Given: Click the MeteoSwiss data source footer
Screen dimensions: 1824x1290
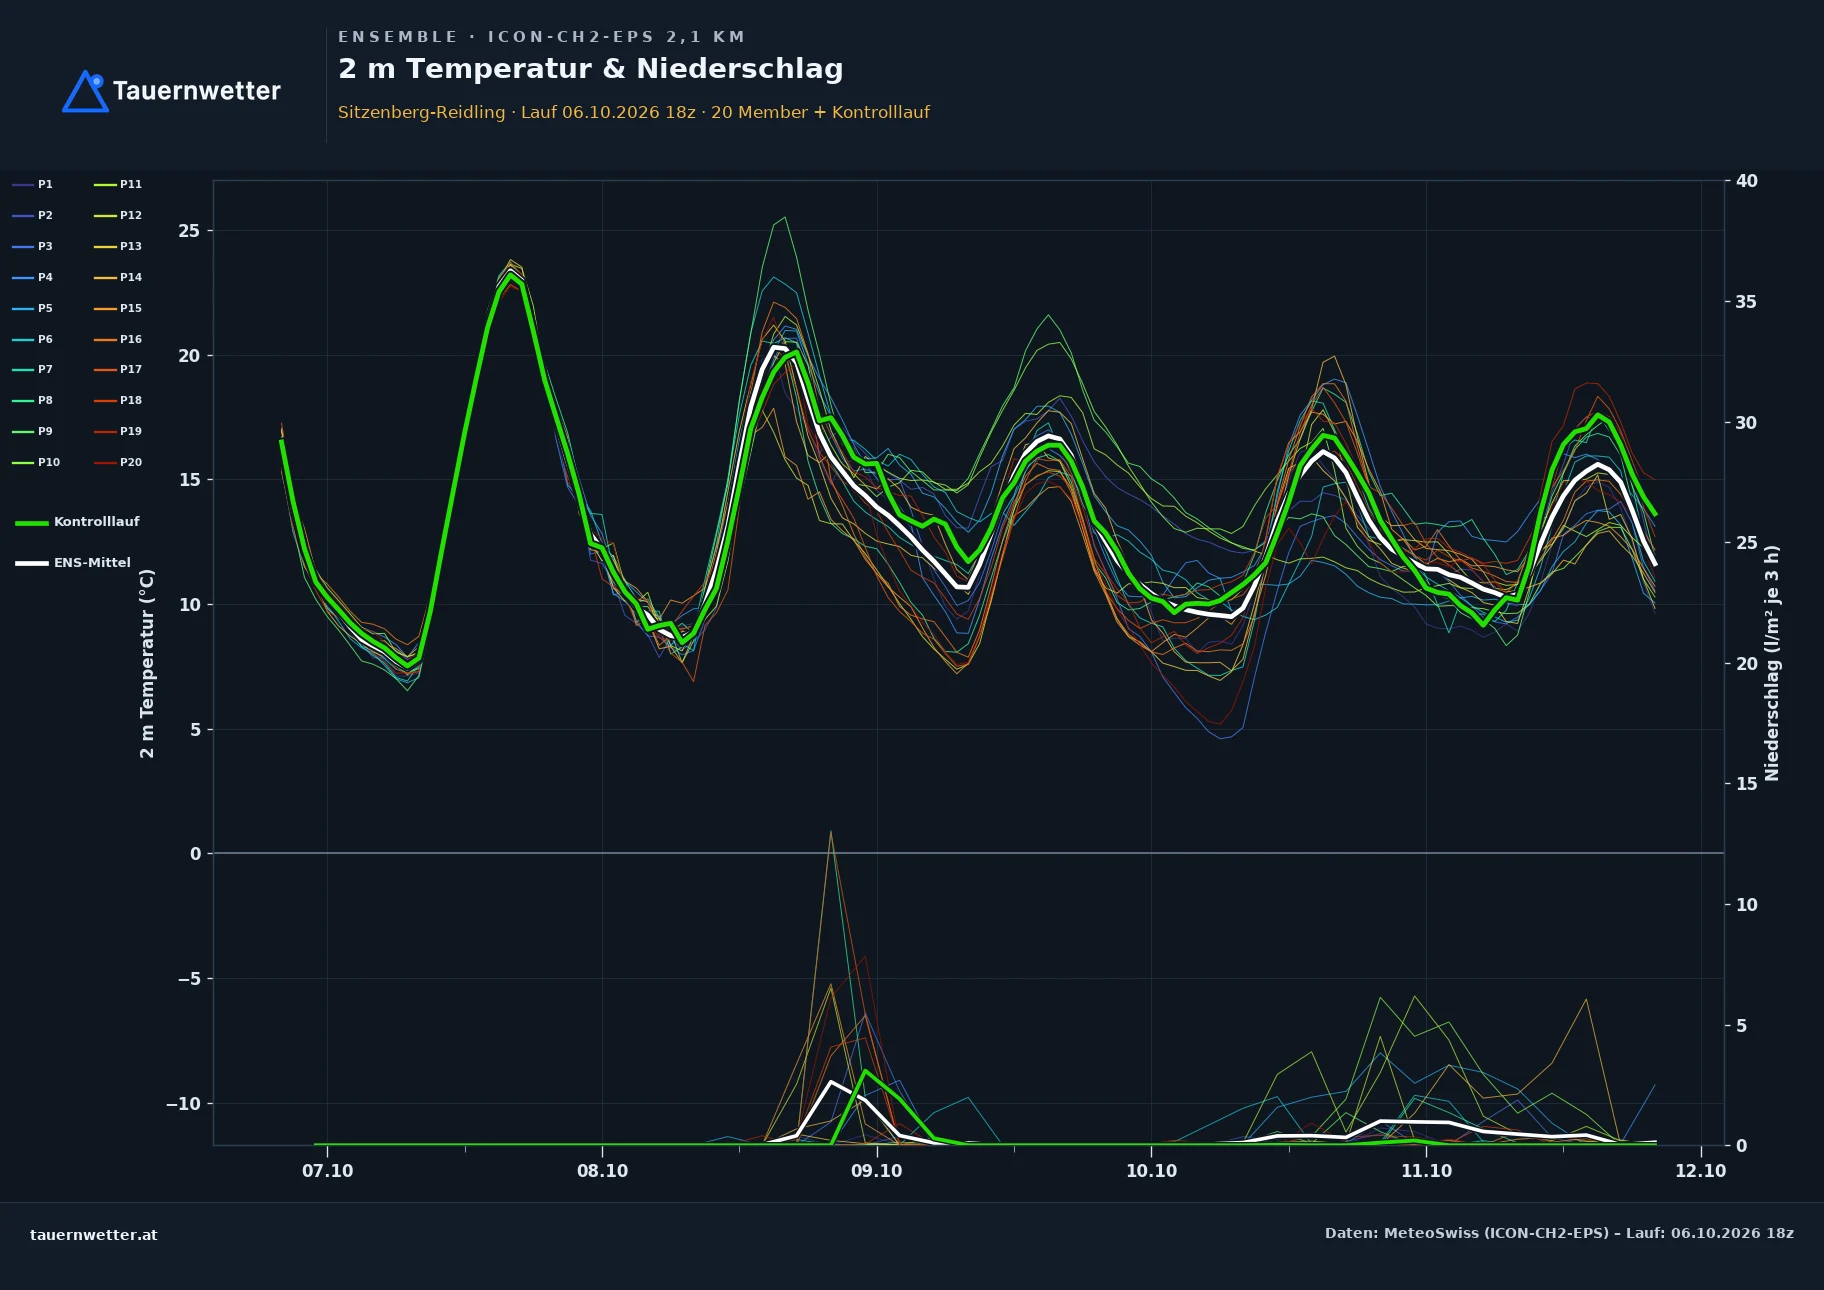Looking at the screenshot, I should pos(1559,1233).
